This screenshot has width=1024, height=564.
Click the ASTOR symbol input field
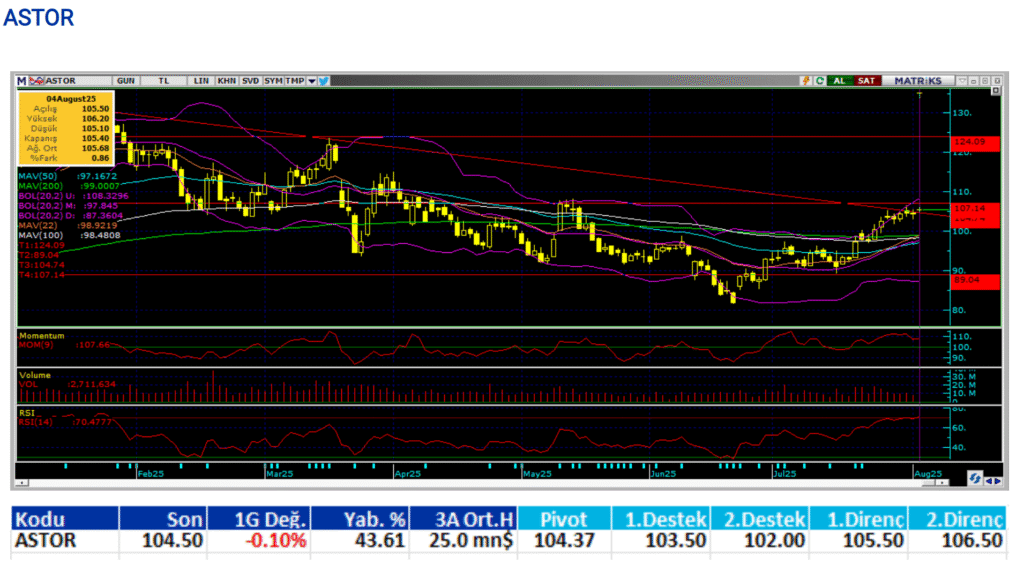(77, 81)
